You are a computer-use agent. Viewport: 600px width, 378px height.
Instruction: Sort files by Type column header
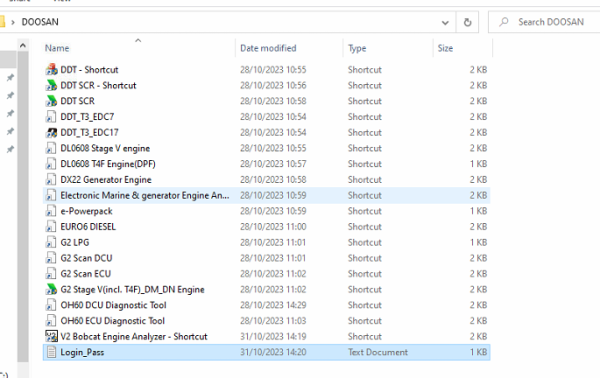point(357,48)
